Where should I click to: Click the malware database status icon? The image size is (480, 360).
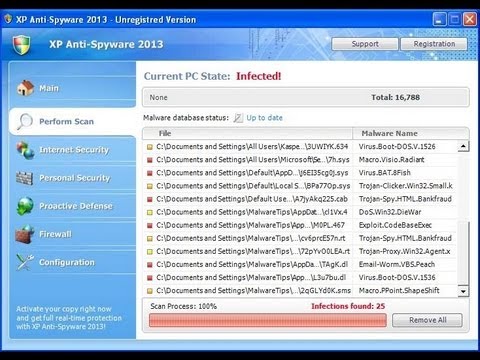click(x=238, y=117)
